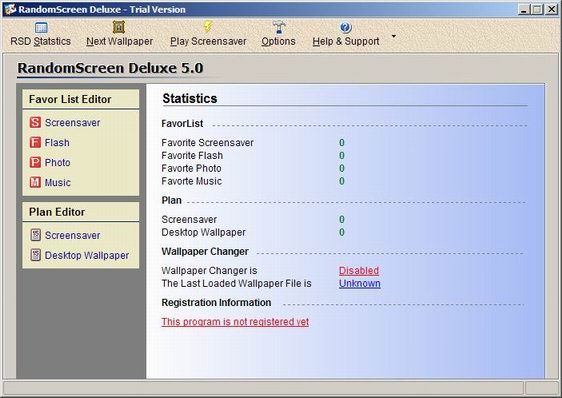Click the Unknown last wallpaper link

click(x=359, y=284)
